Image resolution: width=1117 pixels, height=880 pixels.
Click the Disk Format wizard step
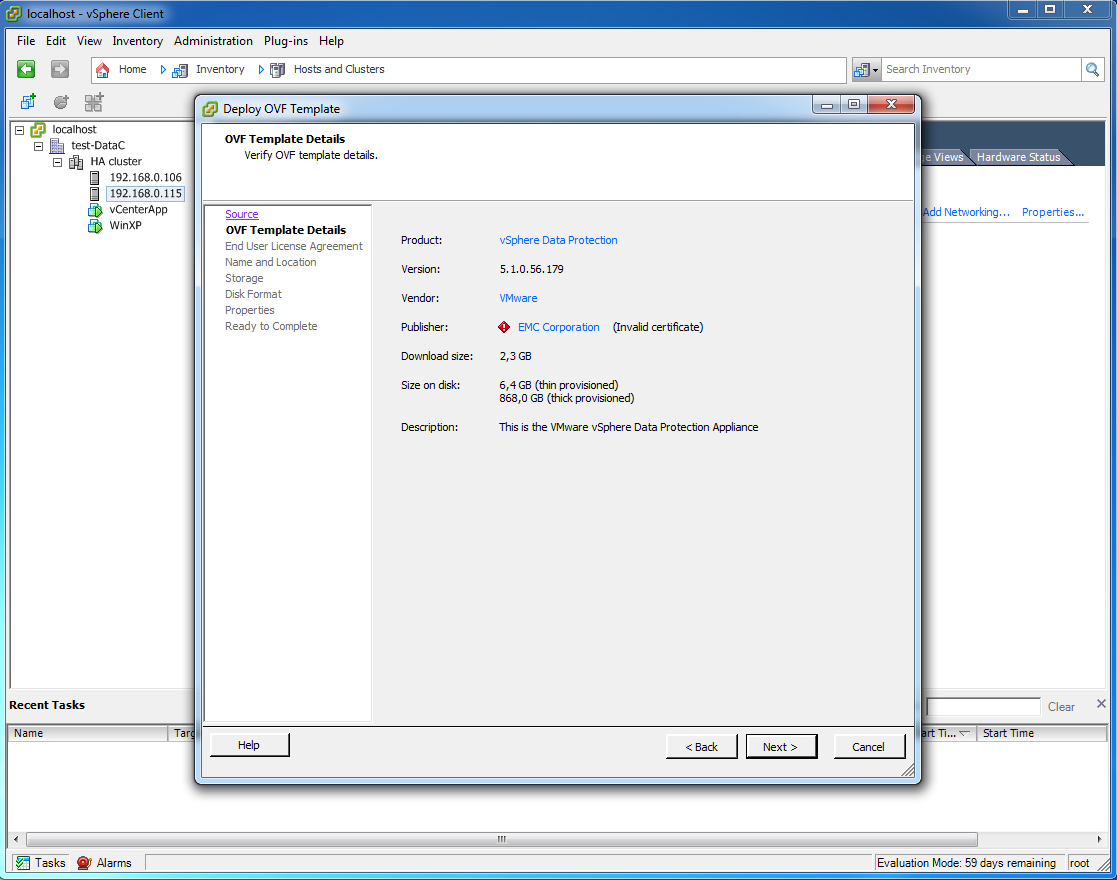253,294
